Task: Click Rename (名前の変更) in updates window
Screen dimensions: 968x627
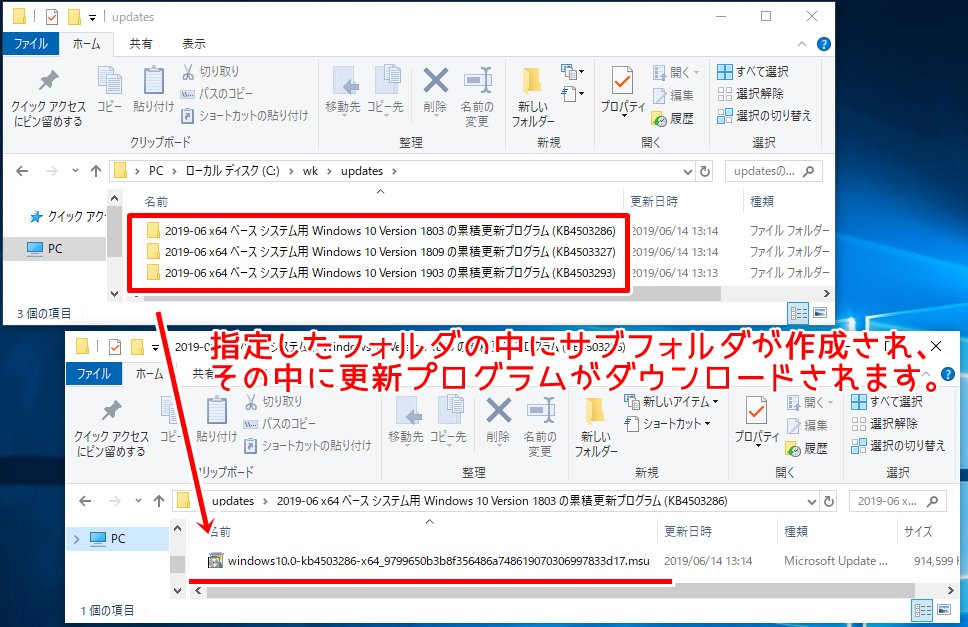Action: [x=477, y=97]
